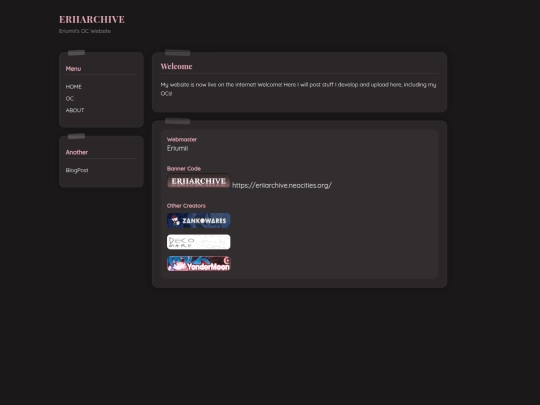
Task: Click the Menu sidebar heading
Action: 73,69
